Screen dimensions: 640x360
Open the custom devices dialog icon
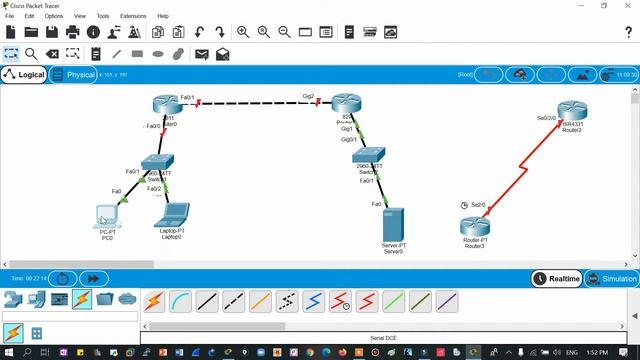(326, 32)
